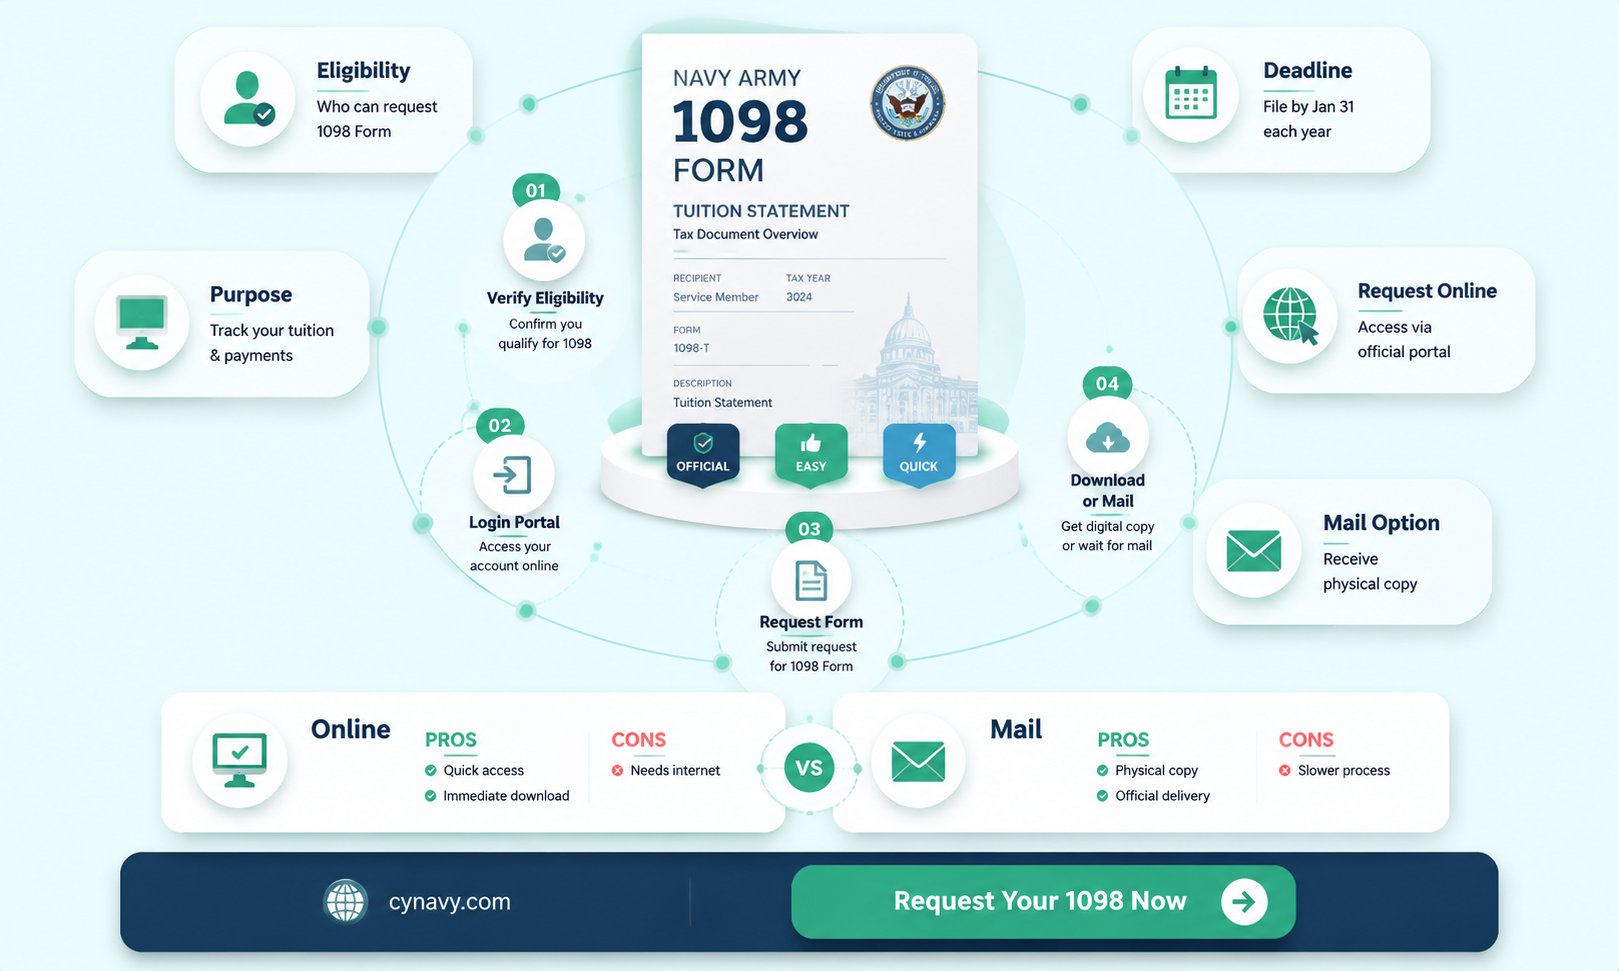Click 'Confirm you qualify for 1098' text
Screen dimensions: 1619x971
pos(545,333)
